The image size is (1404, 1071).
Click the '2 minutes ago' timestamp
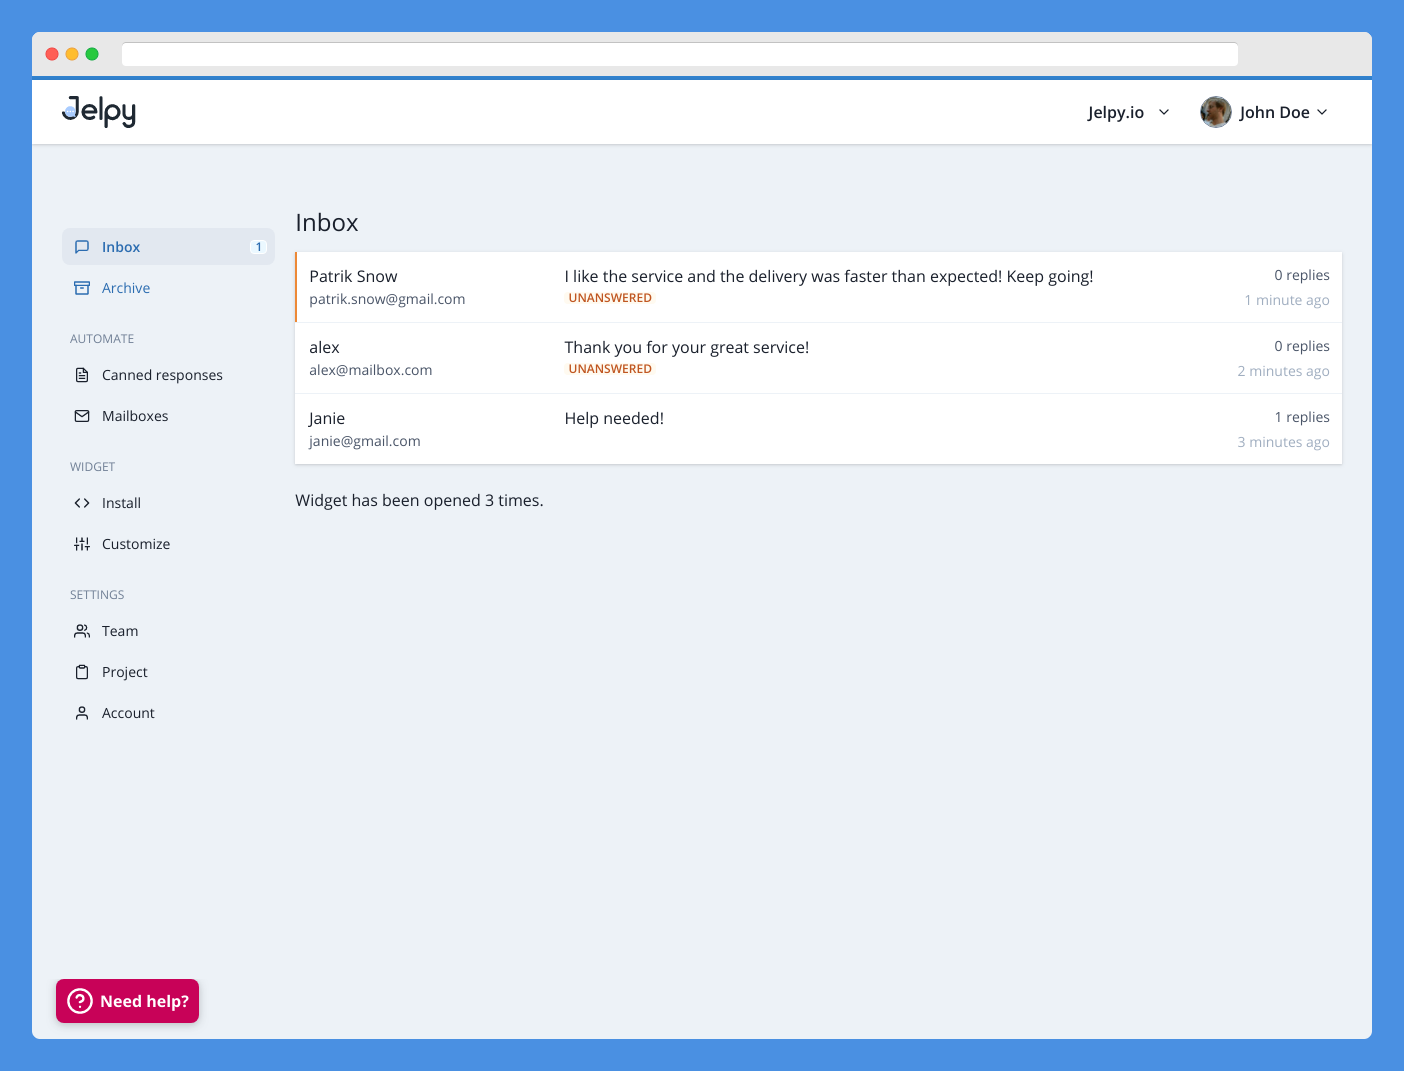[x=1284, y=371]
